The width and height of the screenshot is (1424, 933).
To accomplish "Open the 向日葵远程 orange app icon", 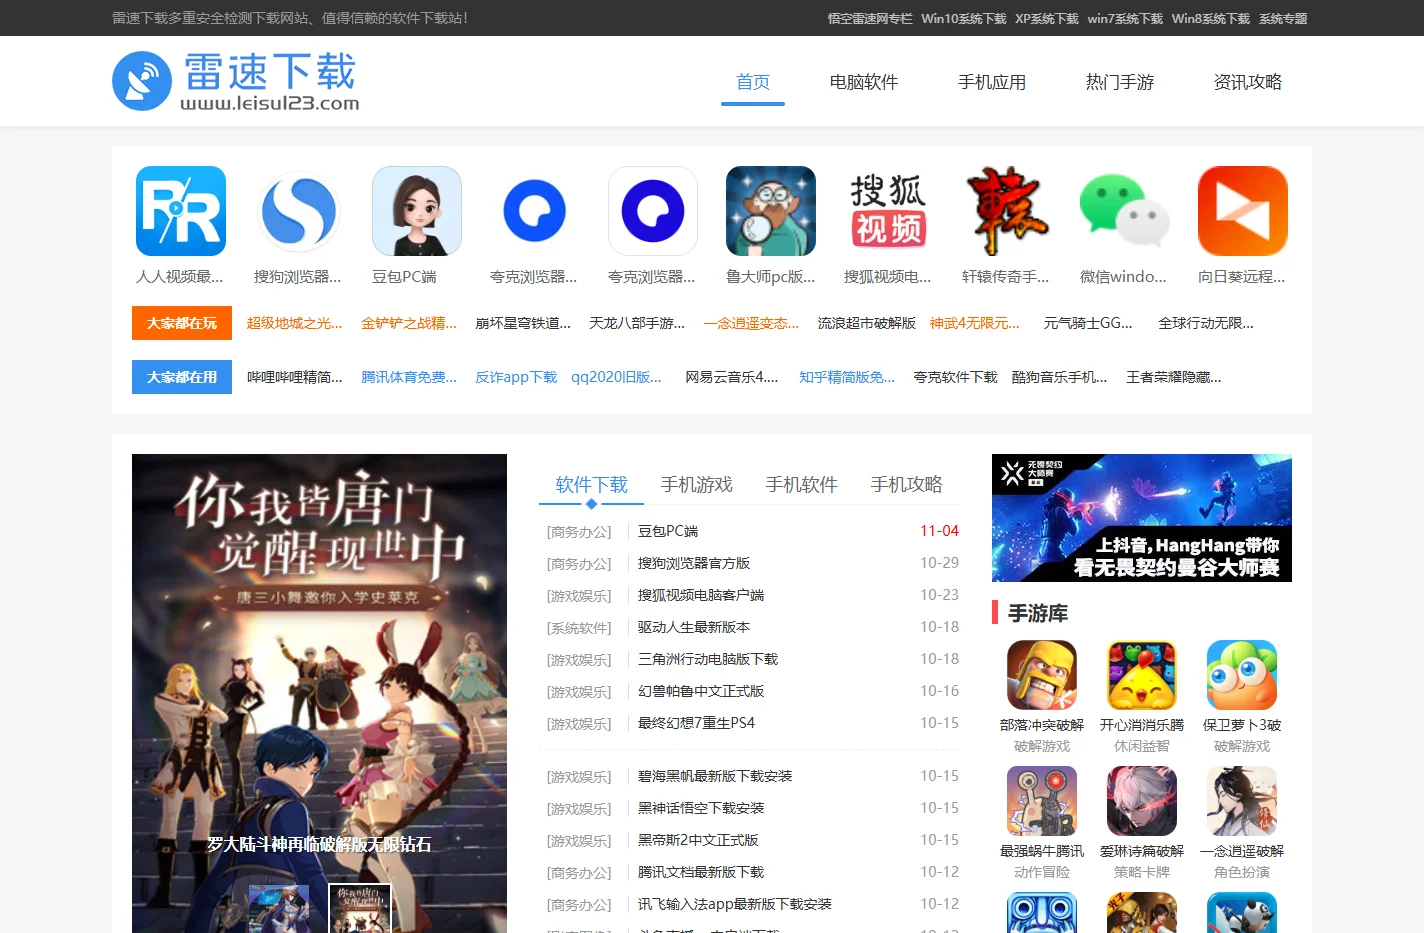I will (1243, 211).
